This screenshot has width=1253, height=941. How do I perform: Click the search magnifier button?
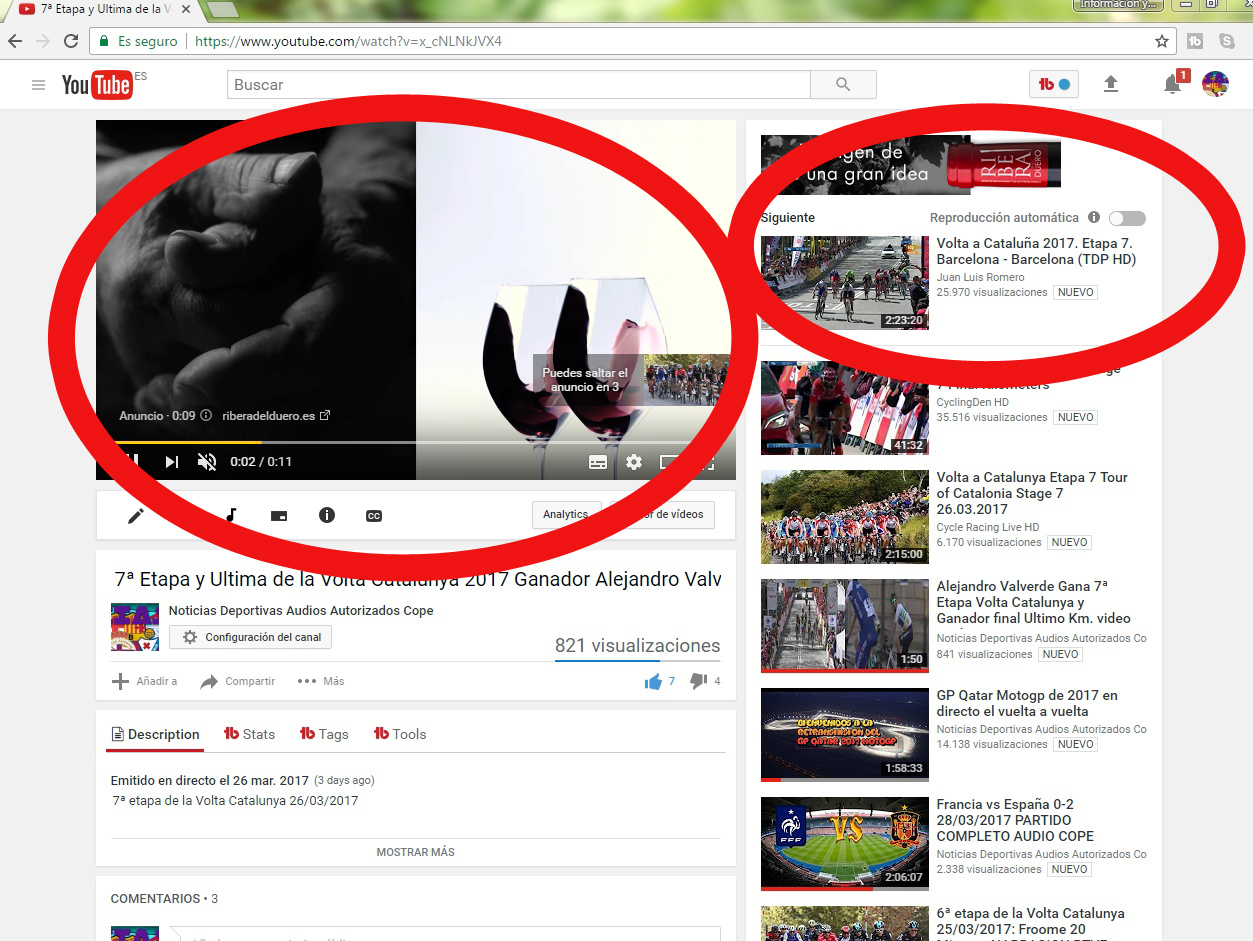coord(843,85)
